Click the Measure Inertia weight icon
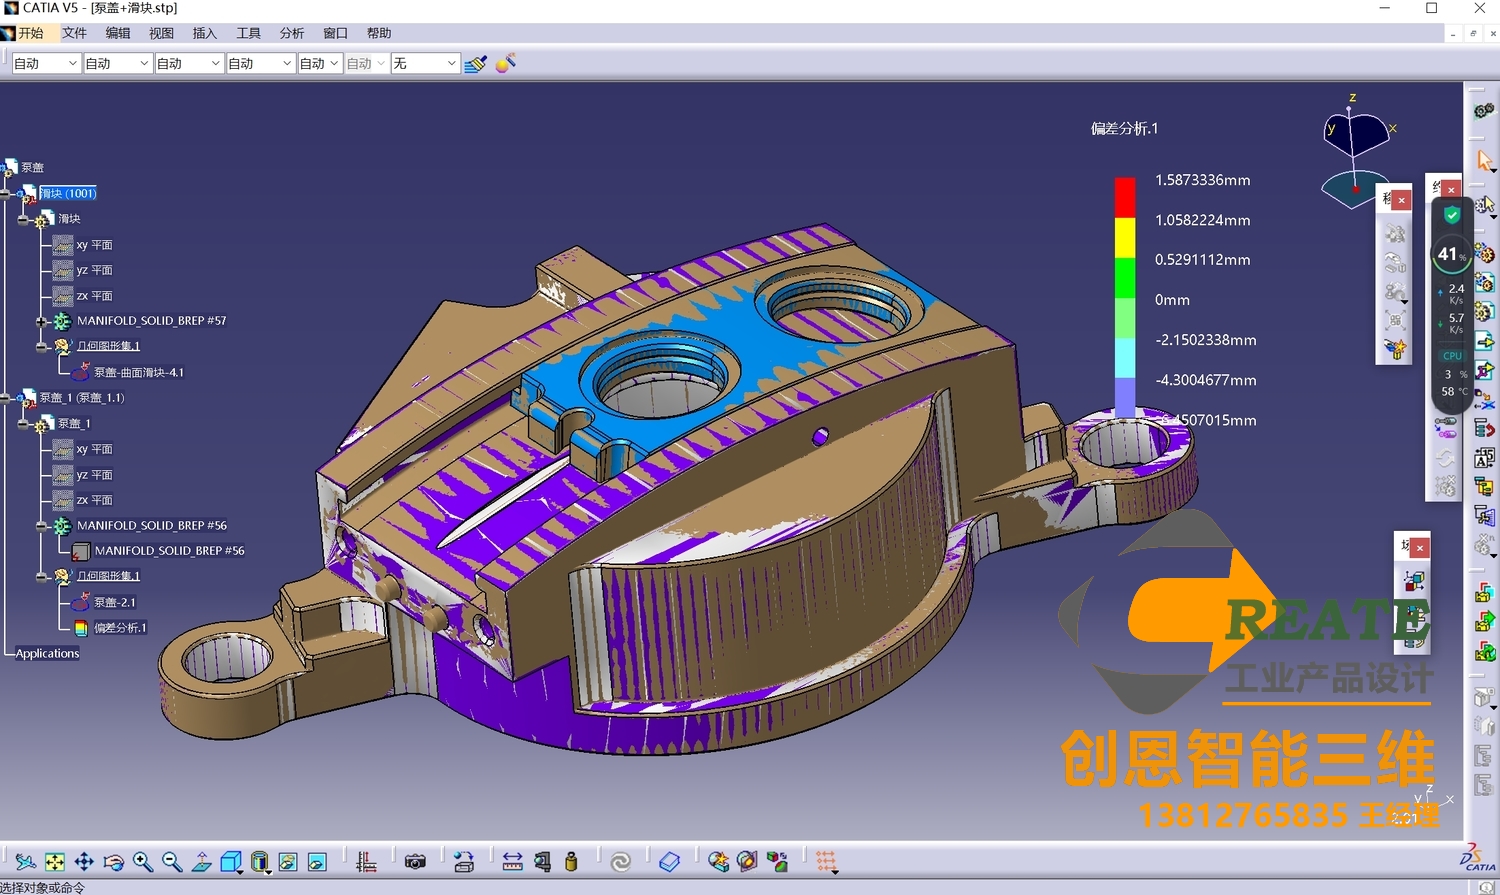Viewport: 1500px width, 895px height. click(x=571, y=862)
